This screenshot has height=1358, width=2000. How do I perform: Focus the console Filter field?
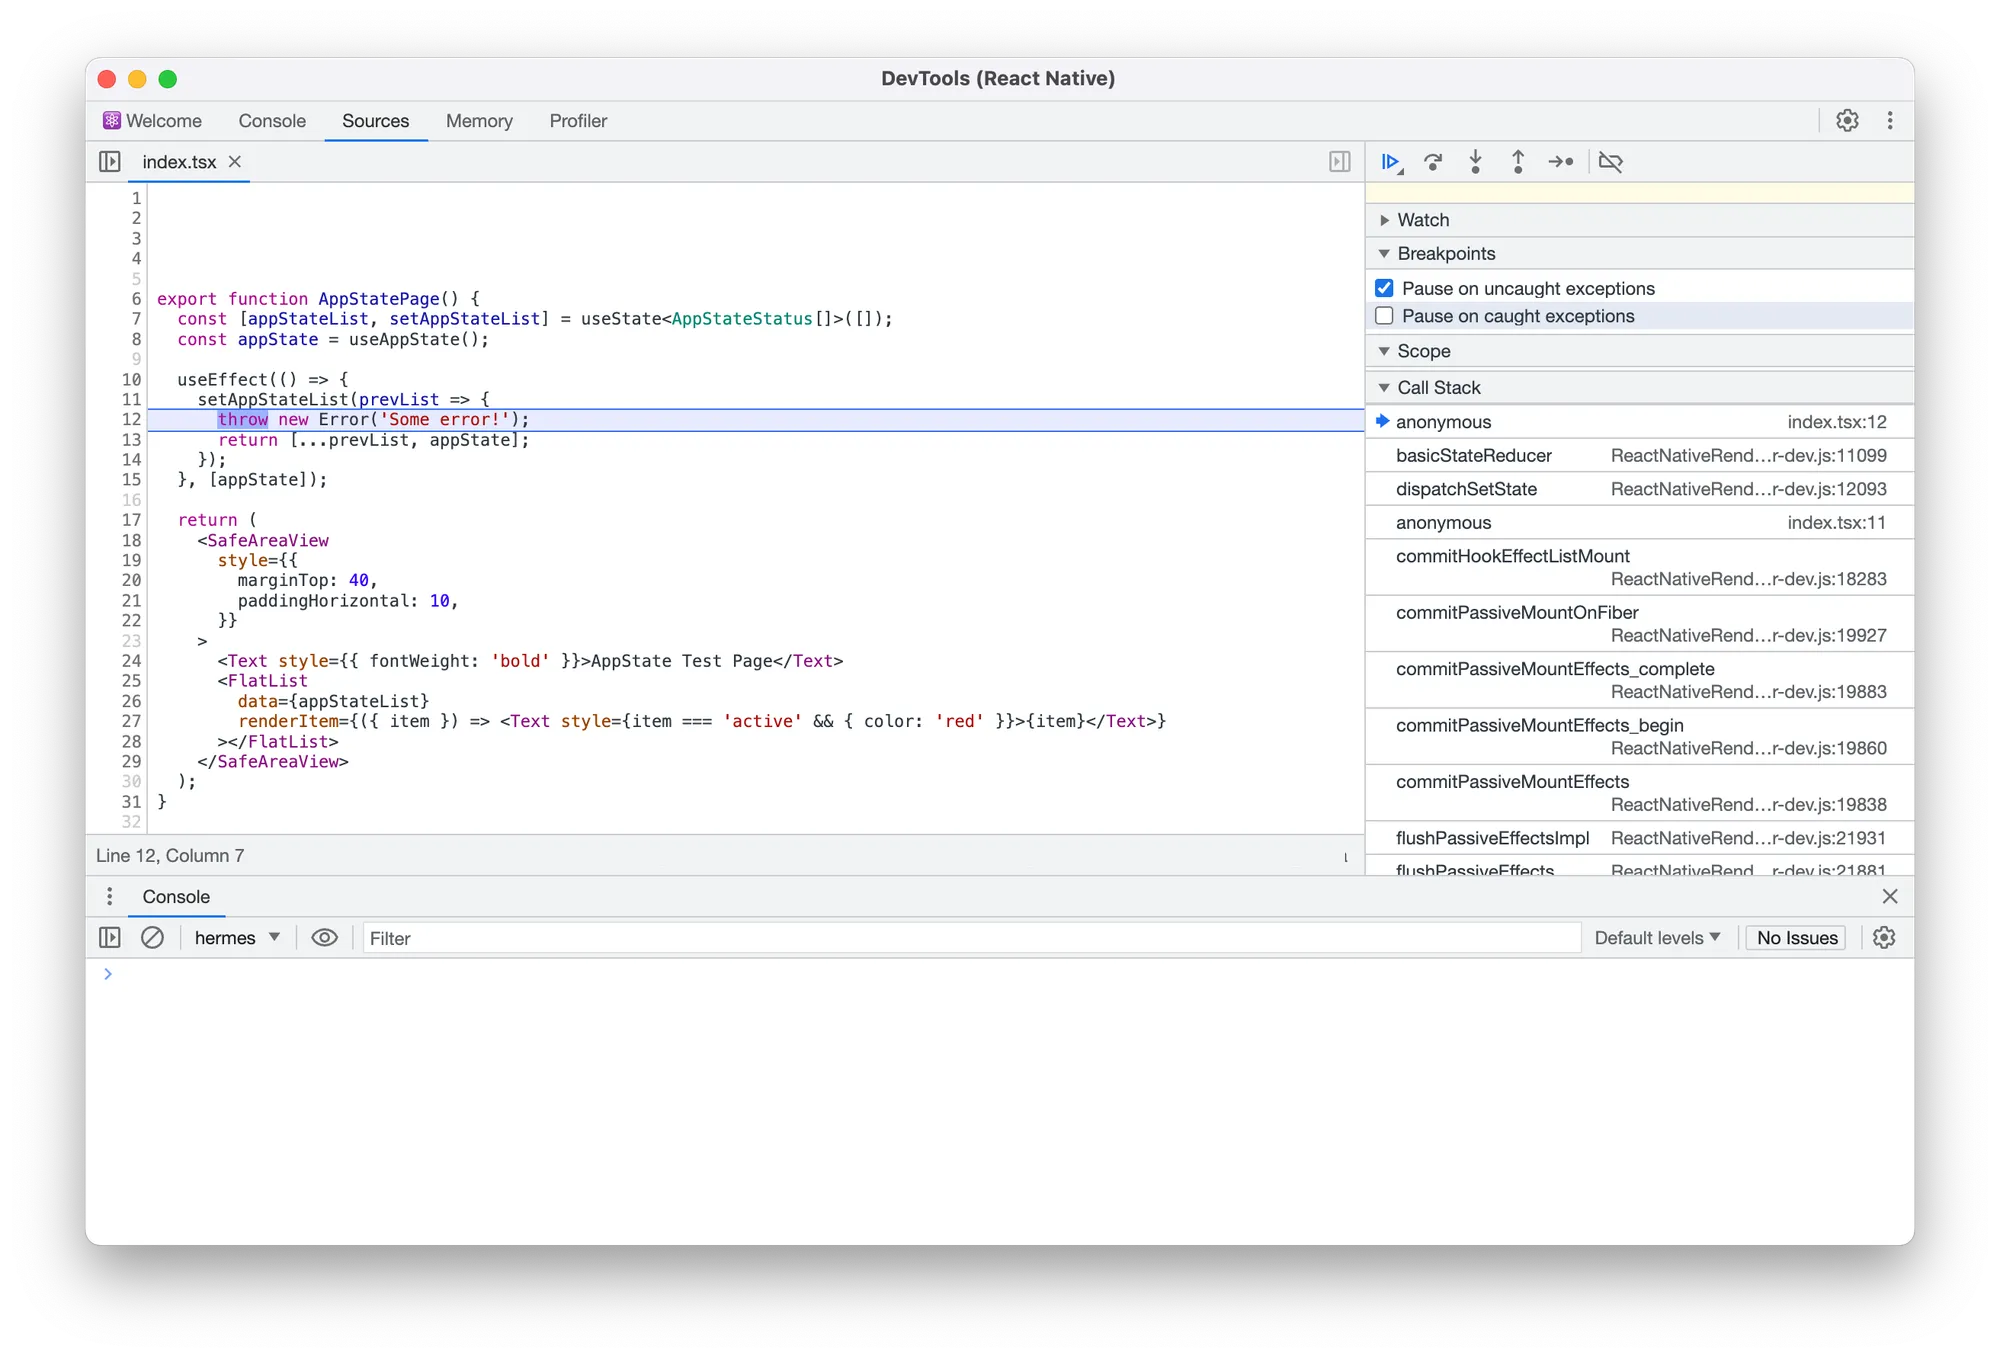click(970, 938)
